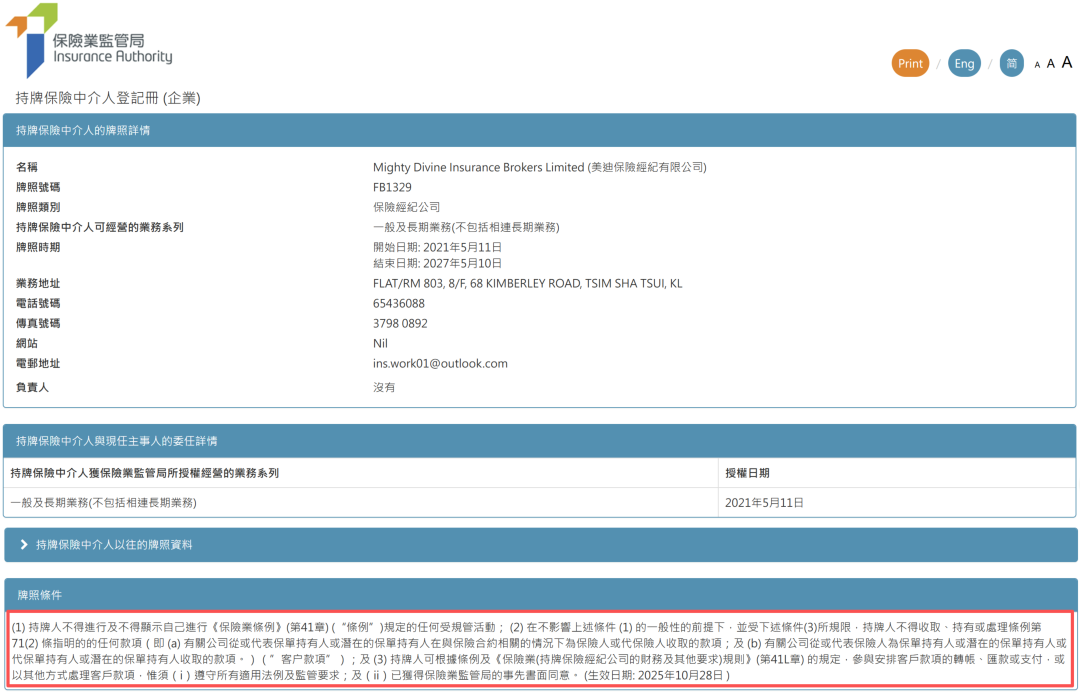Viewport: 1080px width, 697px height.
Task: Click the phone number 65436088
Action: pyautogui.click(x=398, y=303)
